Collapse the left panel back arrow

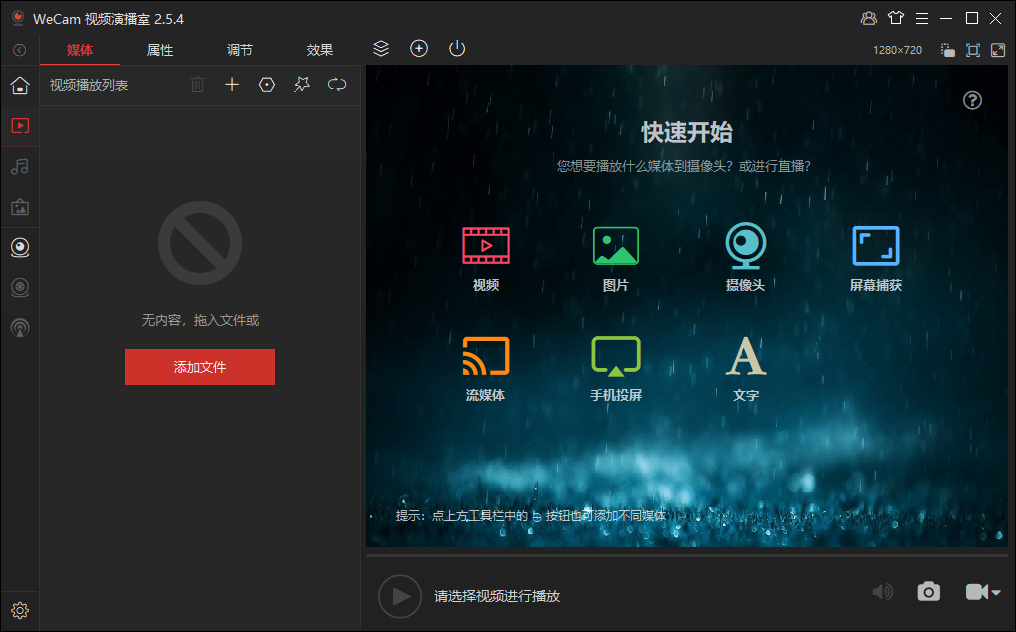click(19, 50)
